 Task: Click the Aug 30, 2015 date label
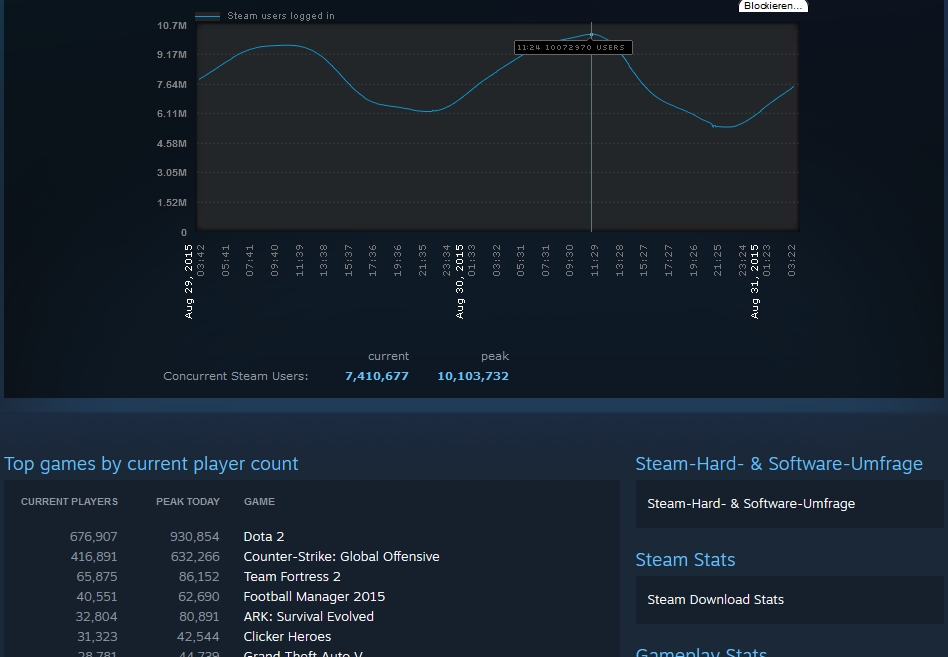tap(459, 282)
